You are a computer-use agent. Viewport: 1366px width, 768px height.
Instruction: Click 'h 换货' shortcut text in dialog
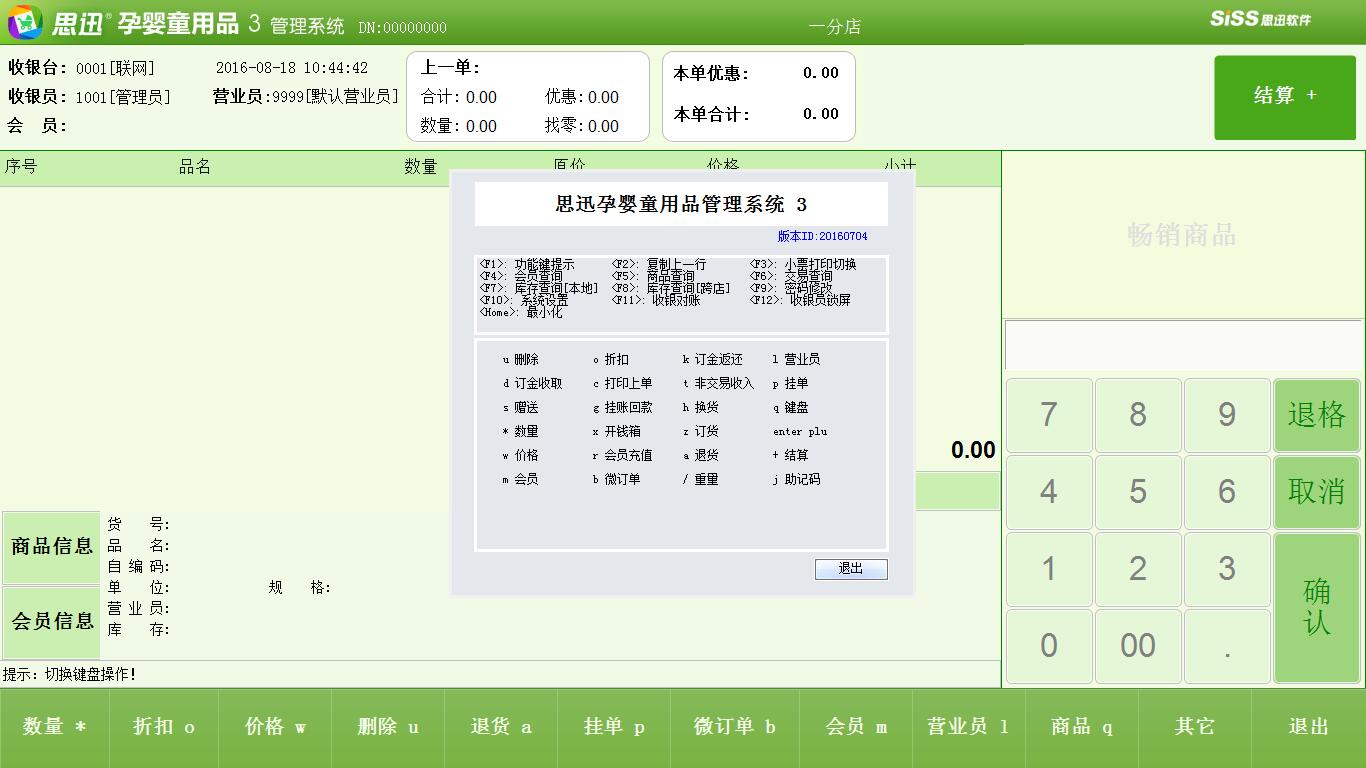coord(700,408)
